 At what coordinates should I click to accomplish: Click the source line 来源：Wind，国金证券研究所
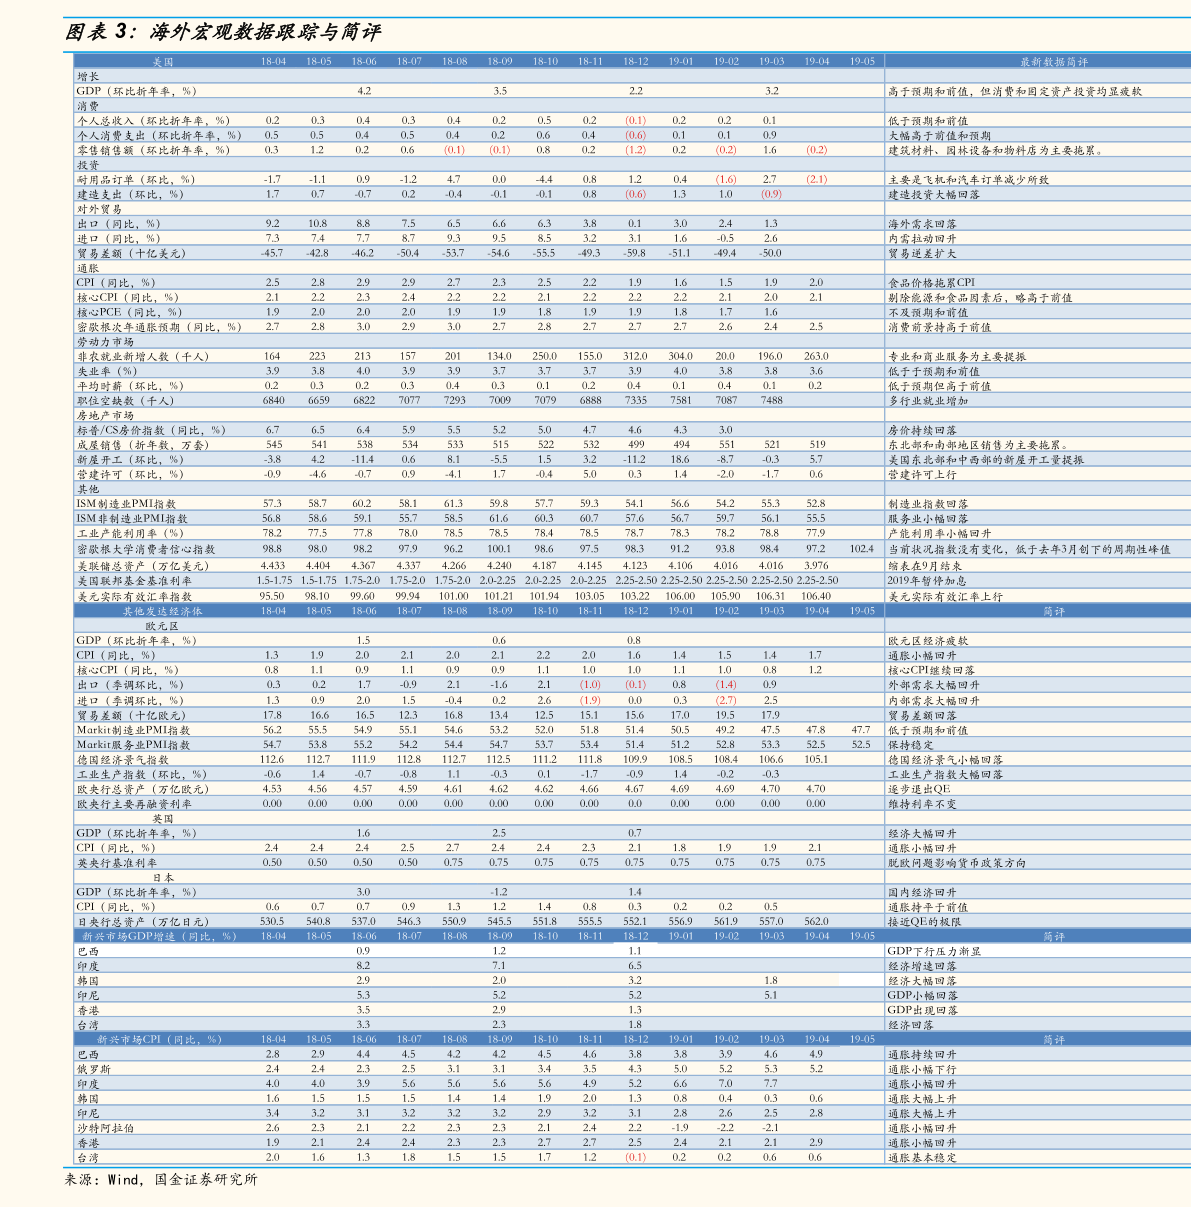coord(161,1180)
